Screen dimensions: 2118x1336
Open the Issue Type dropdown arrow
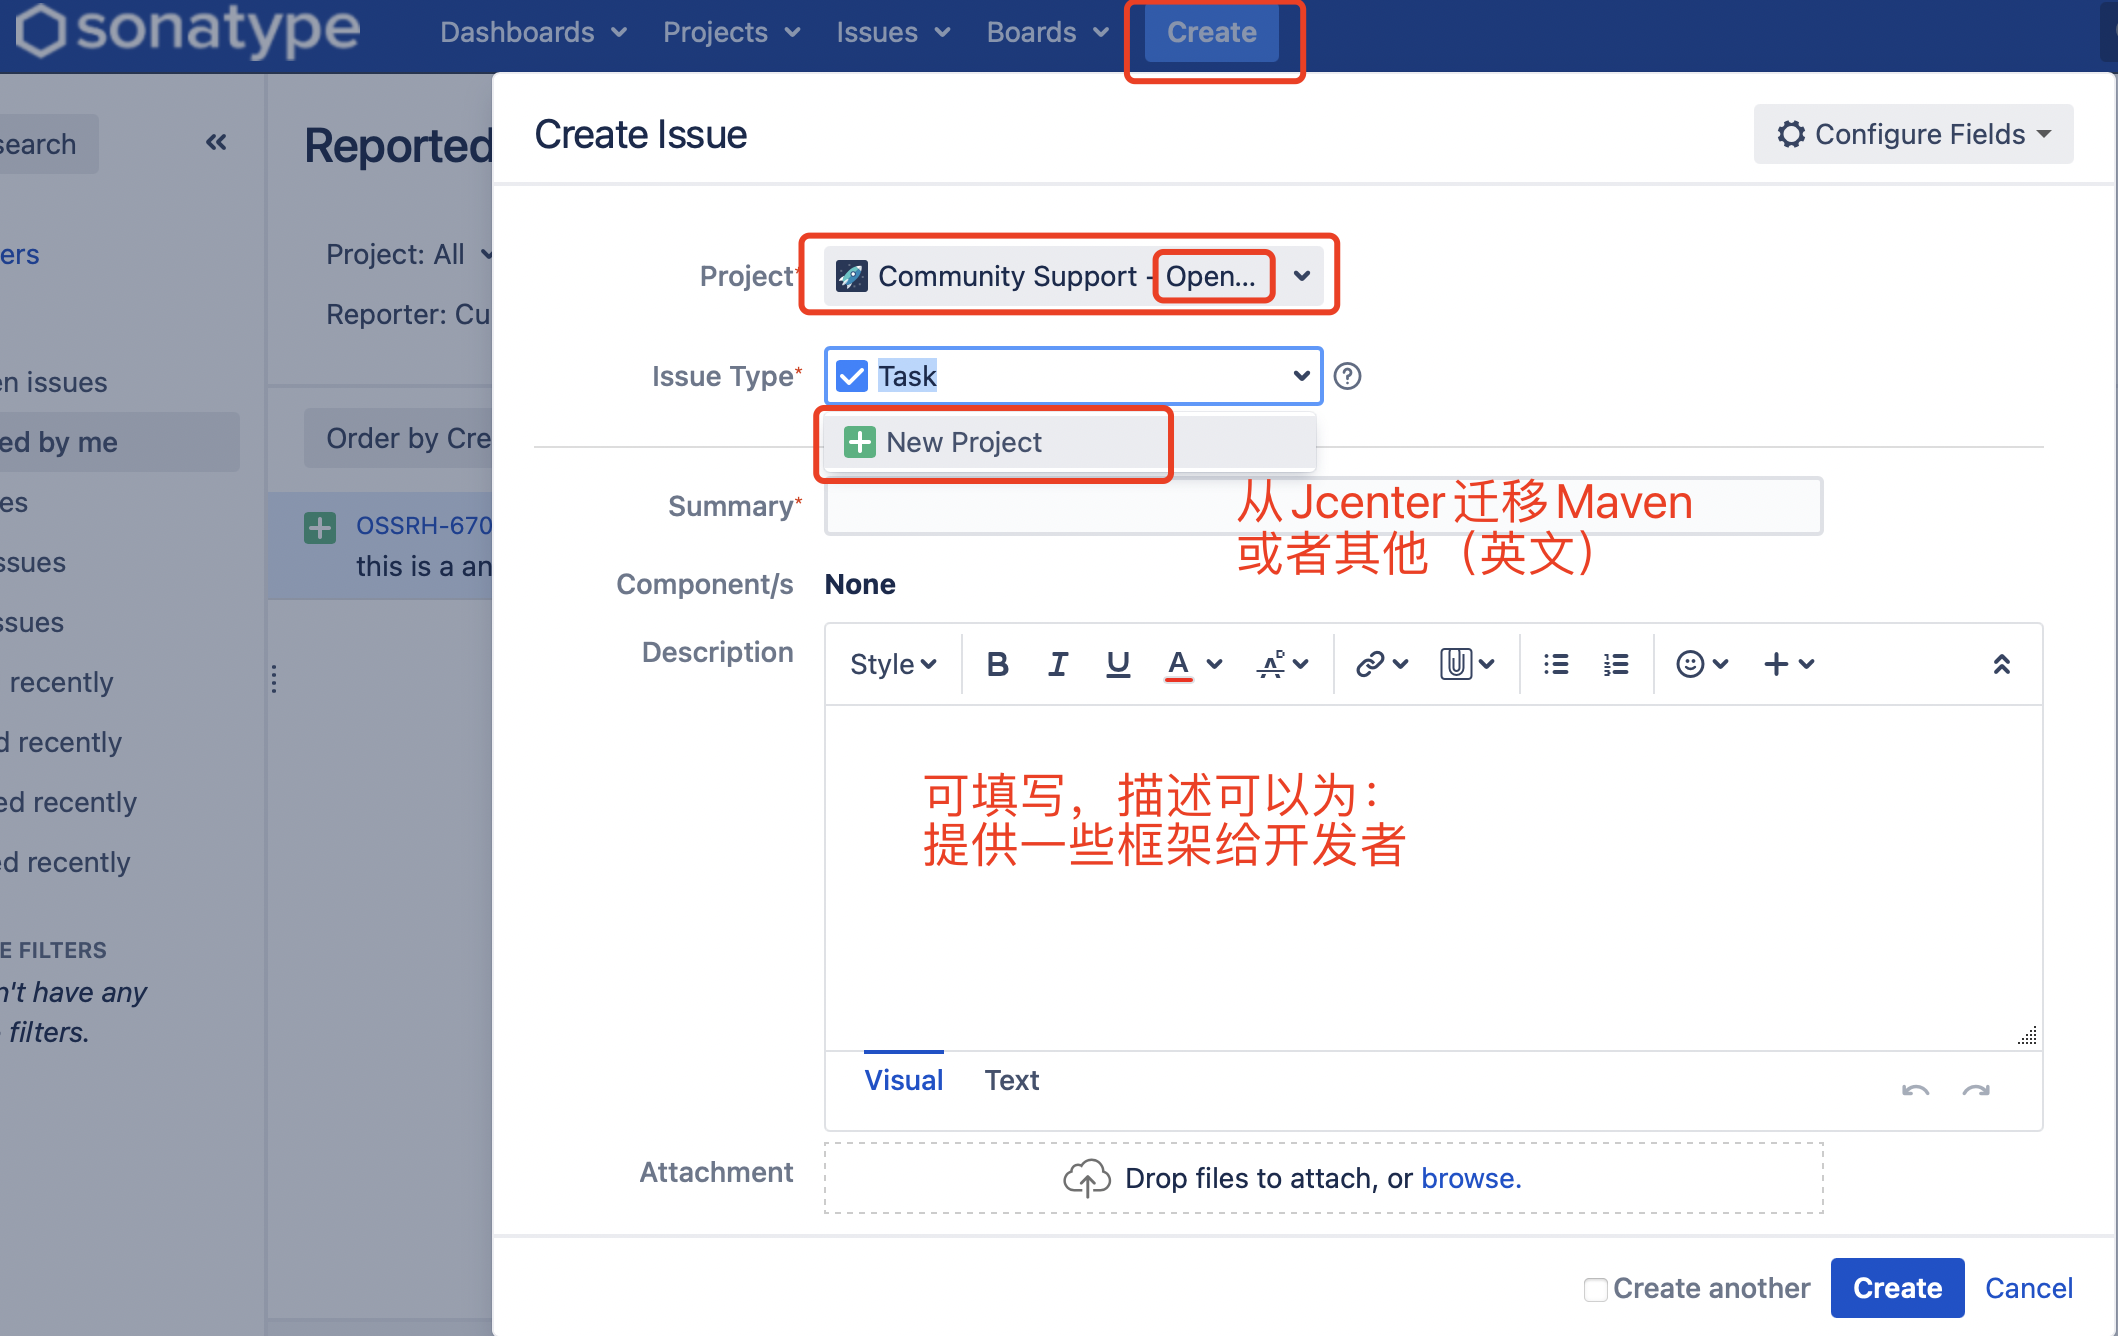point(1302,376)
